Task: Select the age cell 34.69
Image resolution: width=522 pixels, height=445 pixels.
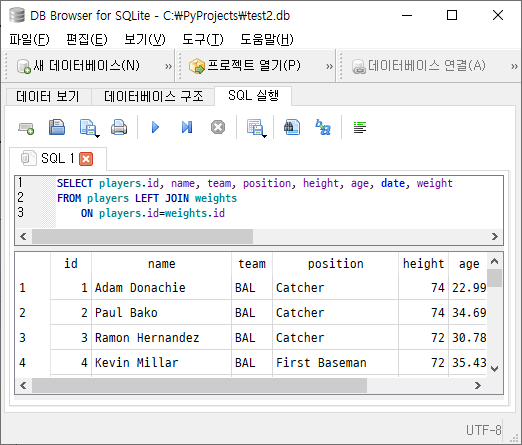Action: [468, 313]
